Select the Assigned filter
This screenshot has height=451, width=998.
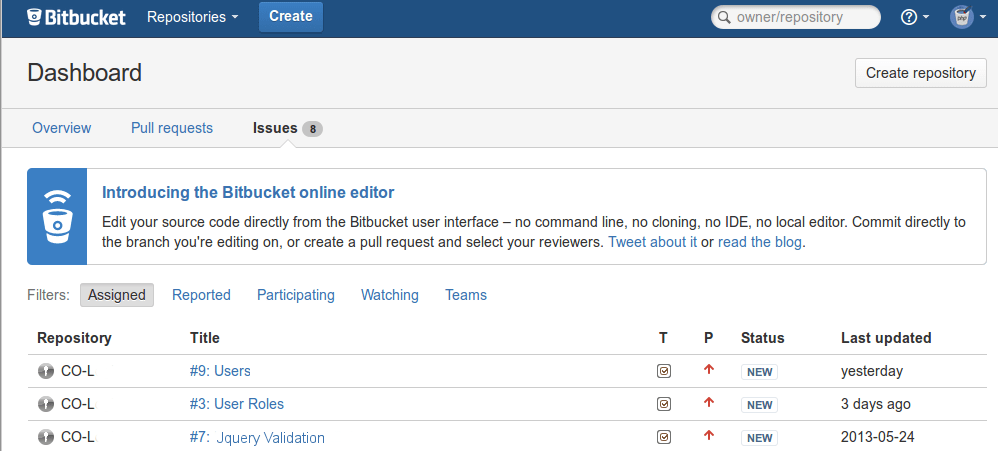pyautogui.click(x=117, y=295)
